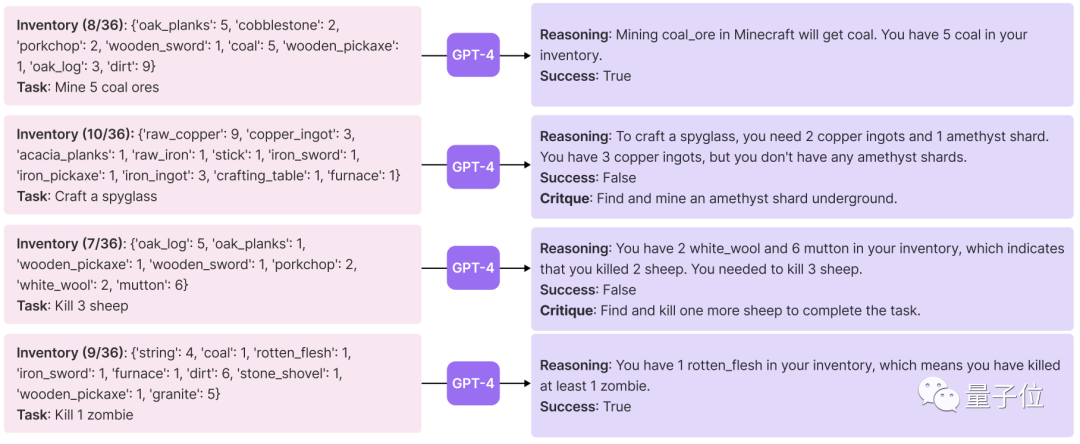
Task: Click the amethyst shard critique line
Action: point(718,198)
